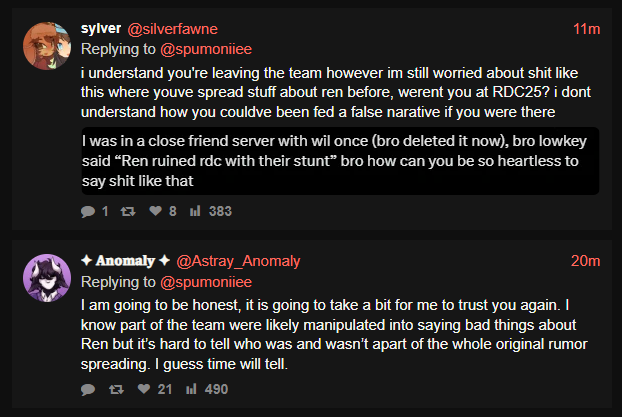Click the Anomaly display name
This screenshot has width=622, height=417.
tap(125, 261)
